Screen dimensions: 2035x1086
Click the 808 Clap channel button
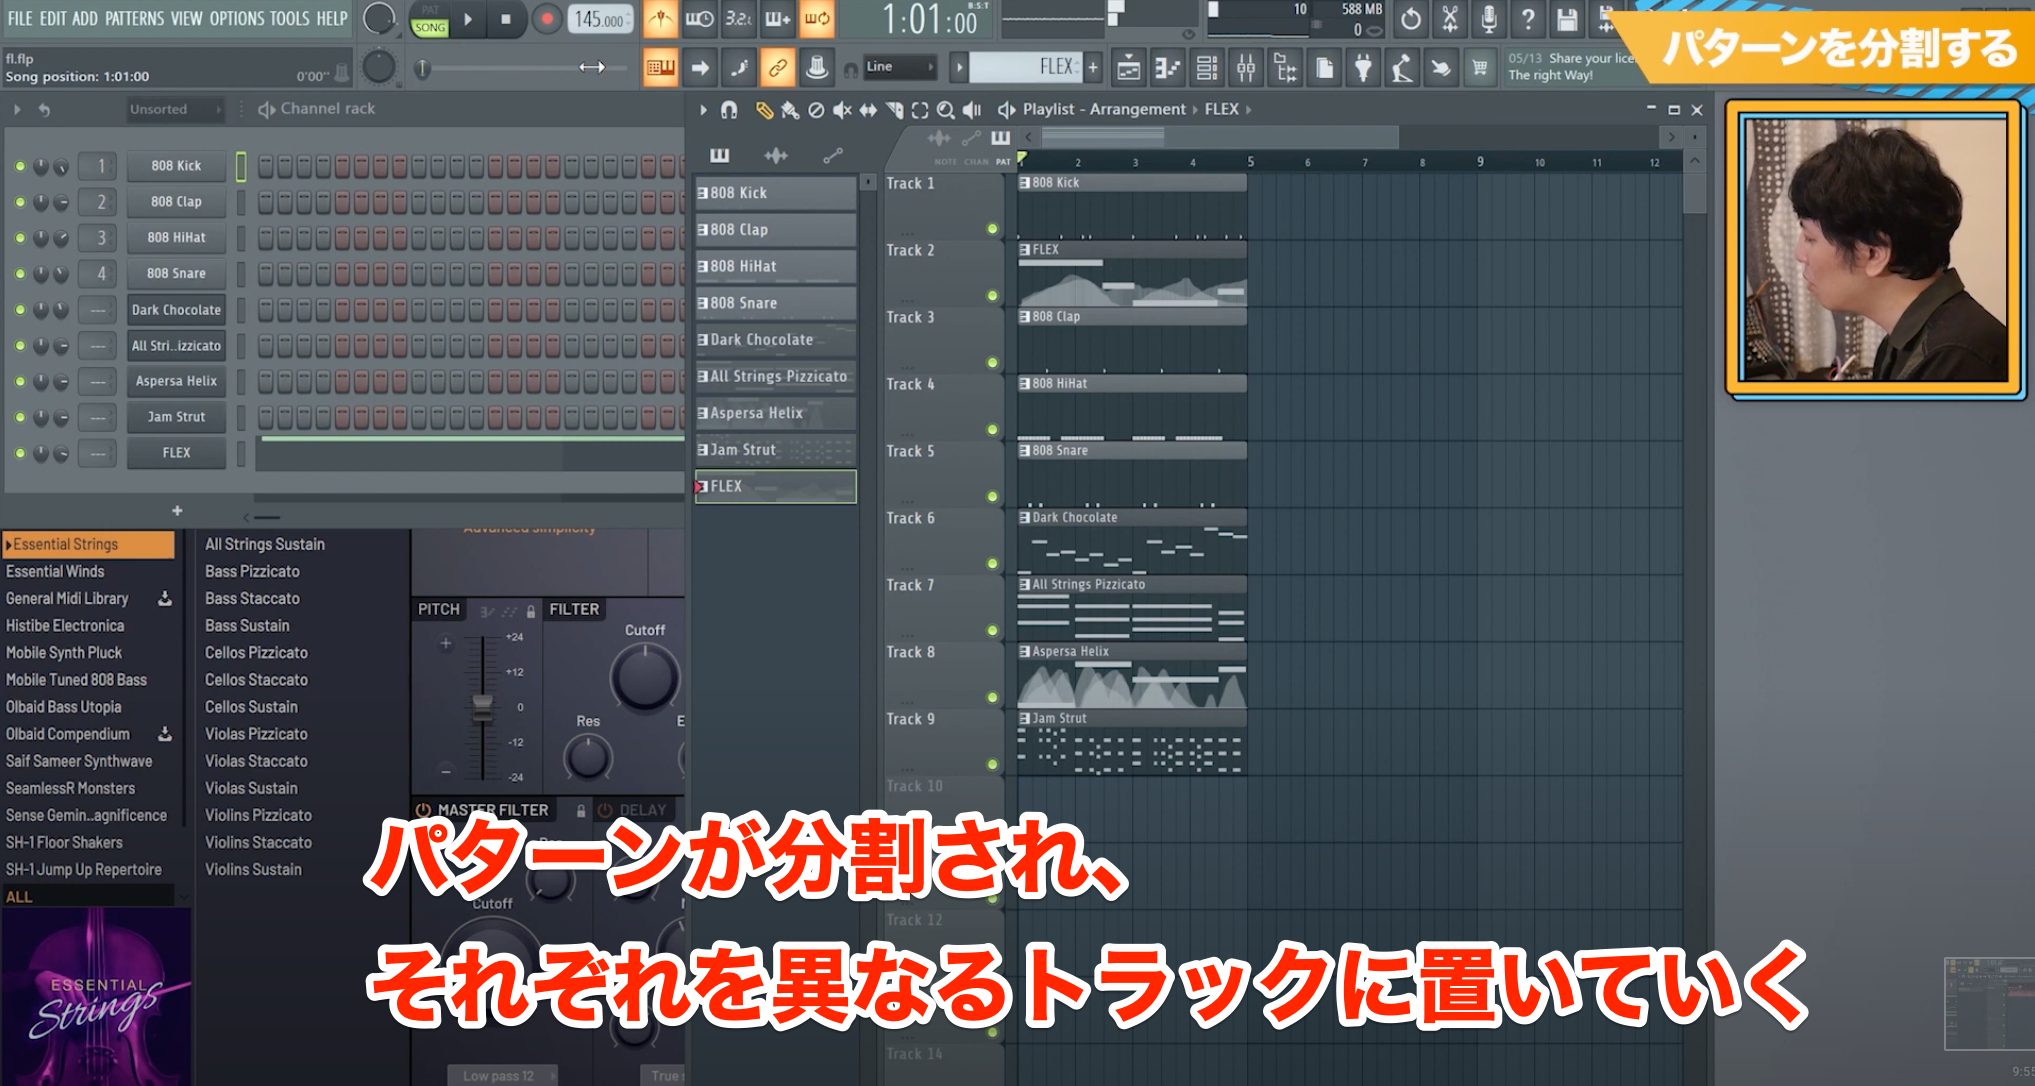[x=176, y=202]
